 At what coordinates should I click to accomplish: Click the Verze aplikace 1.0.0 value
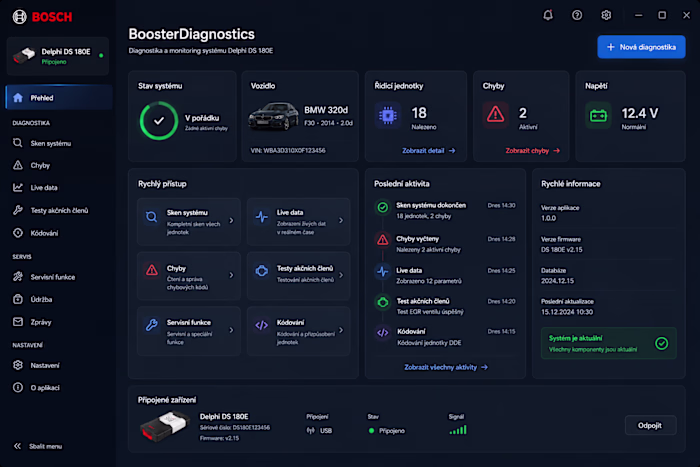549,218
